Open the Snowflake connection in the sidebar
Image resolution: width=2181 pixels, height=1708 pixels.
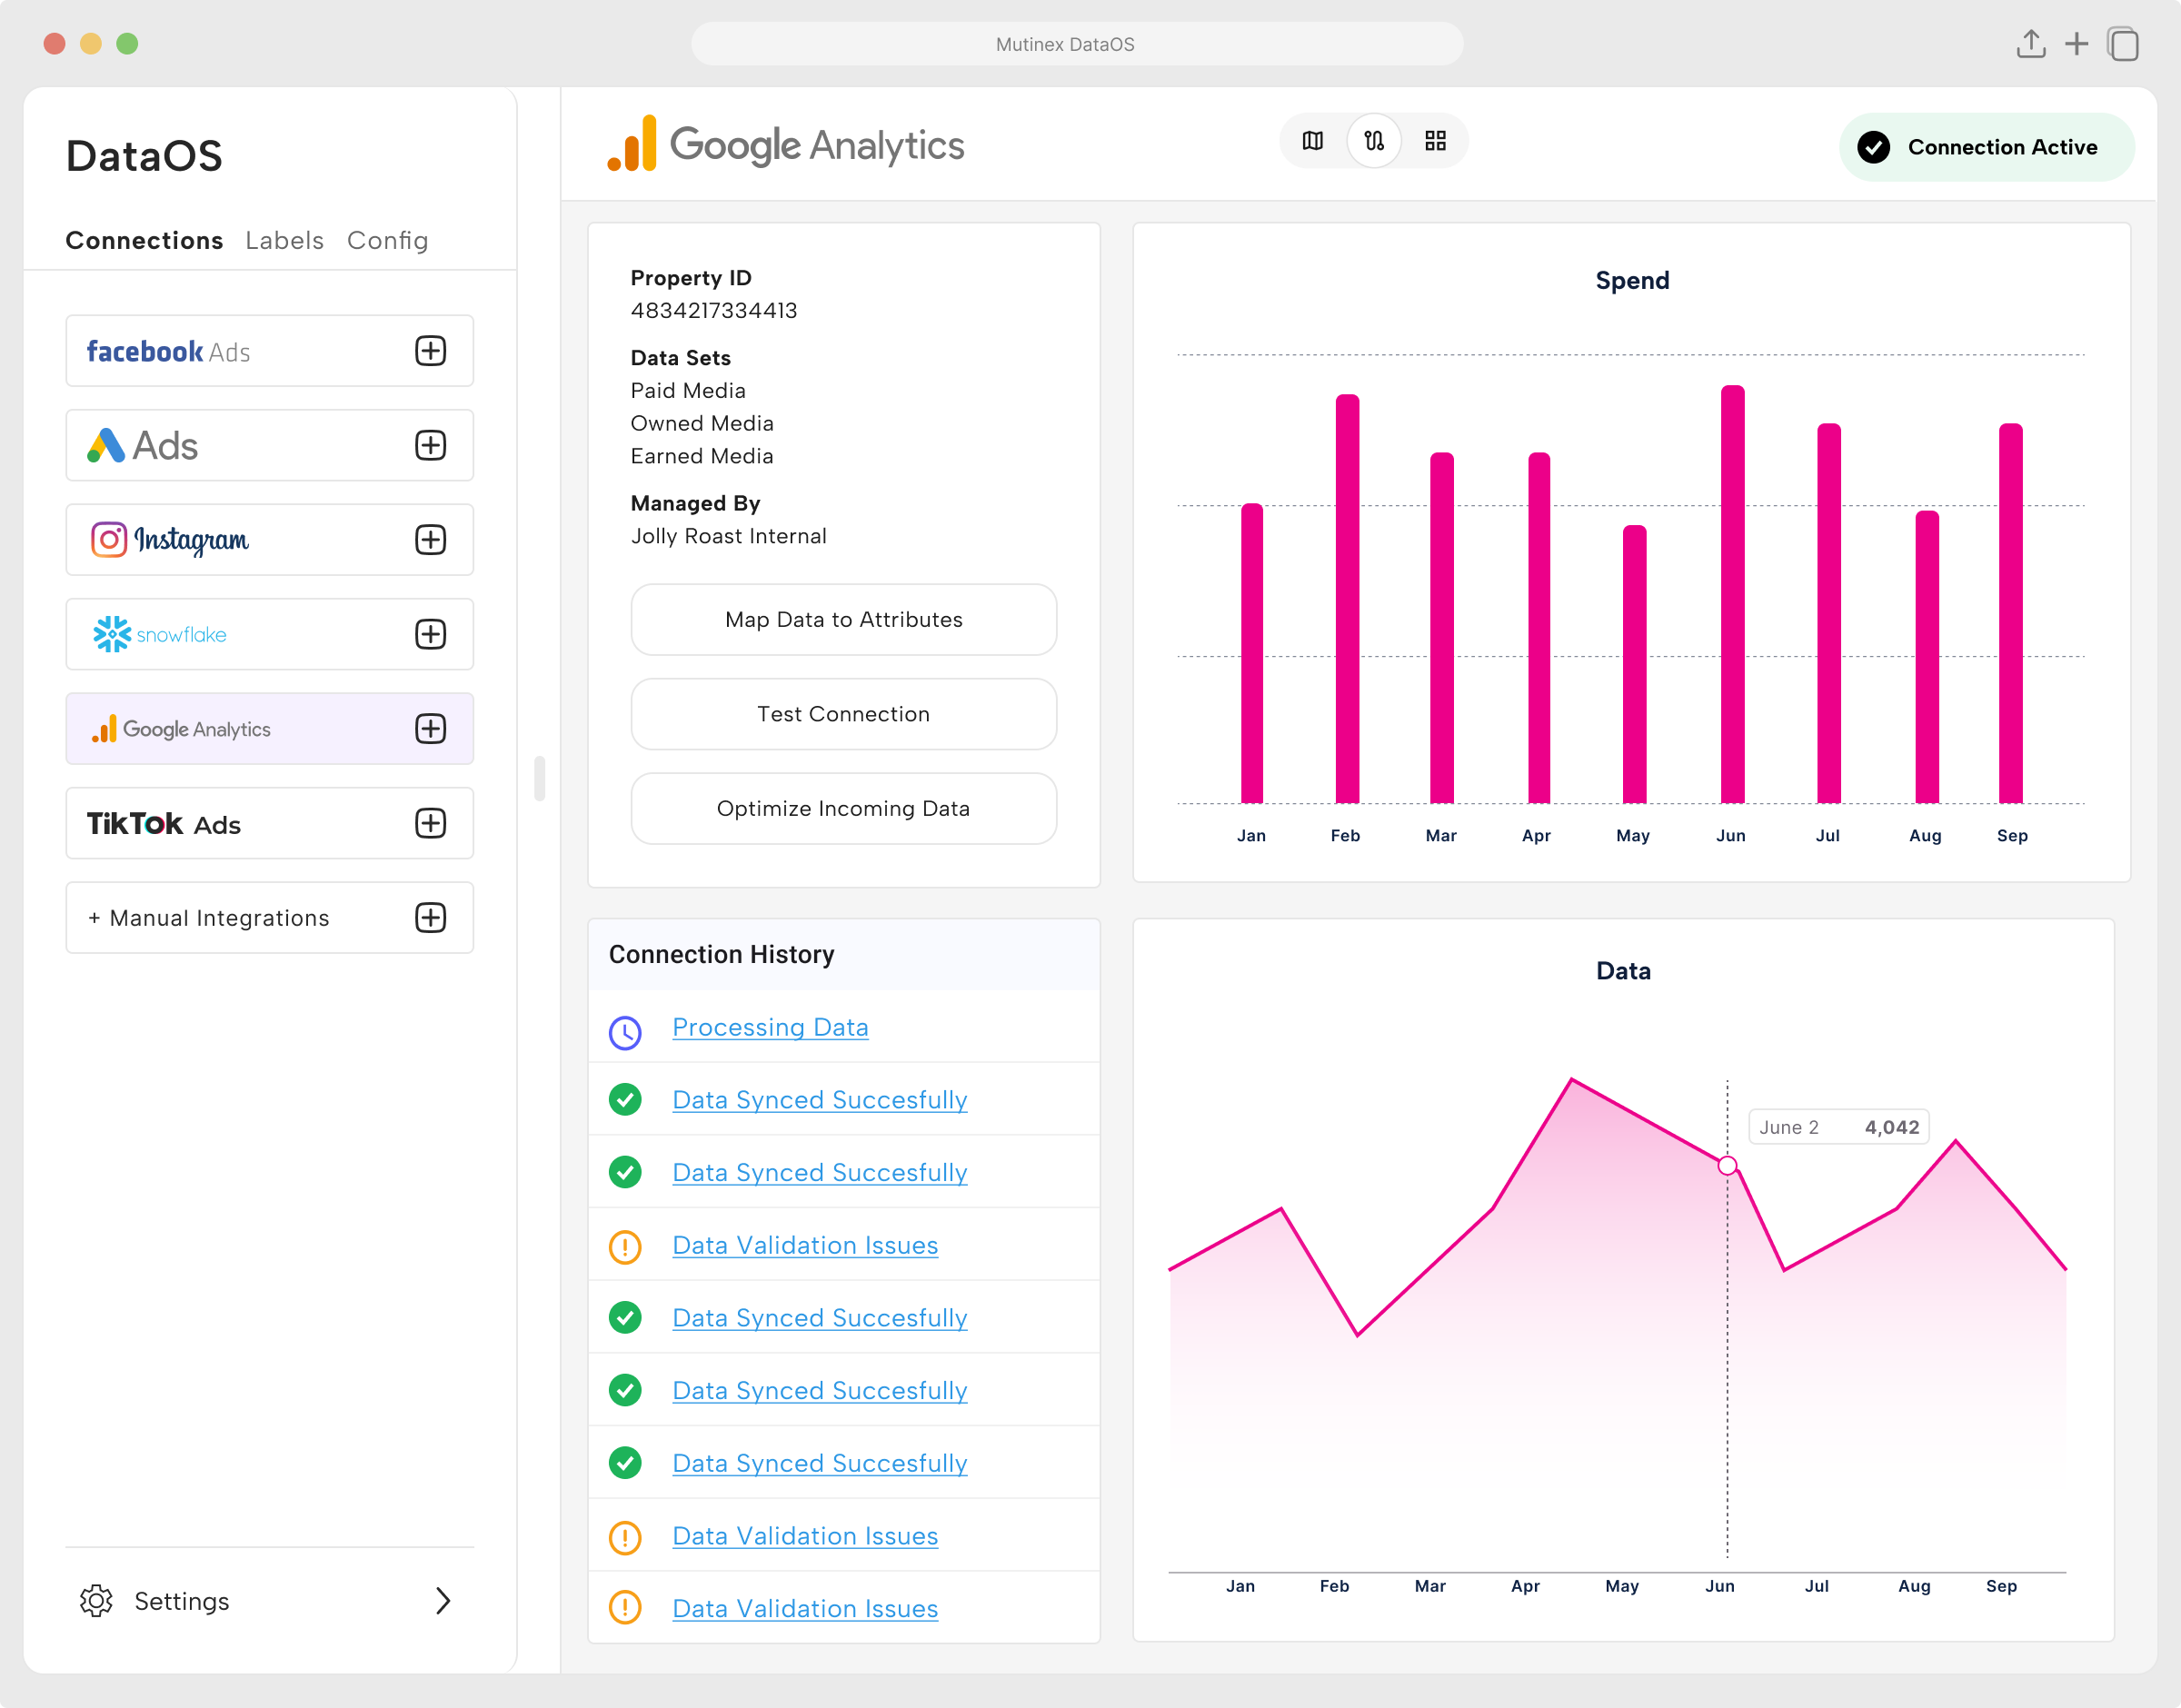182,634
